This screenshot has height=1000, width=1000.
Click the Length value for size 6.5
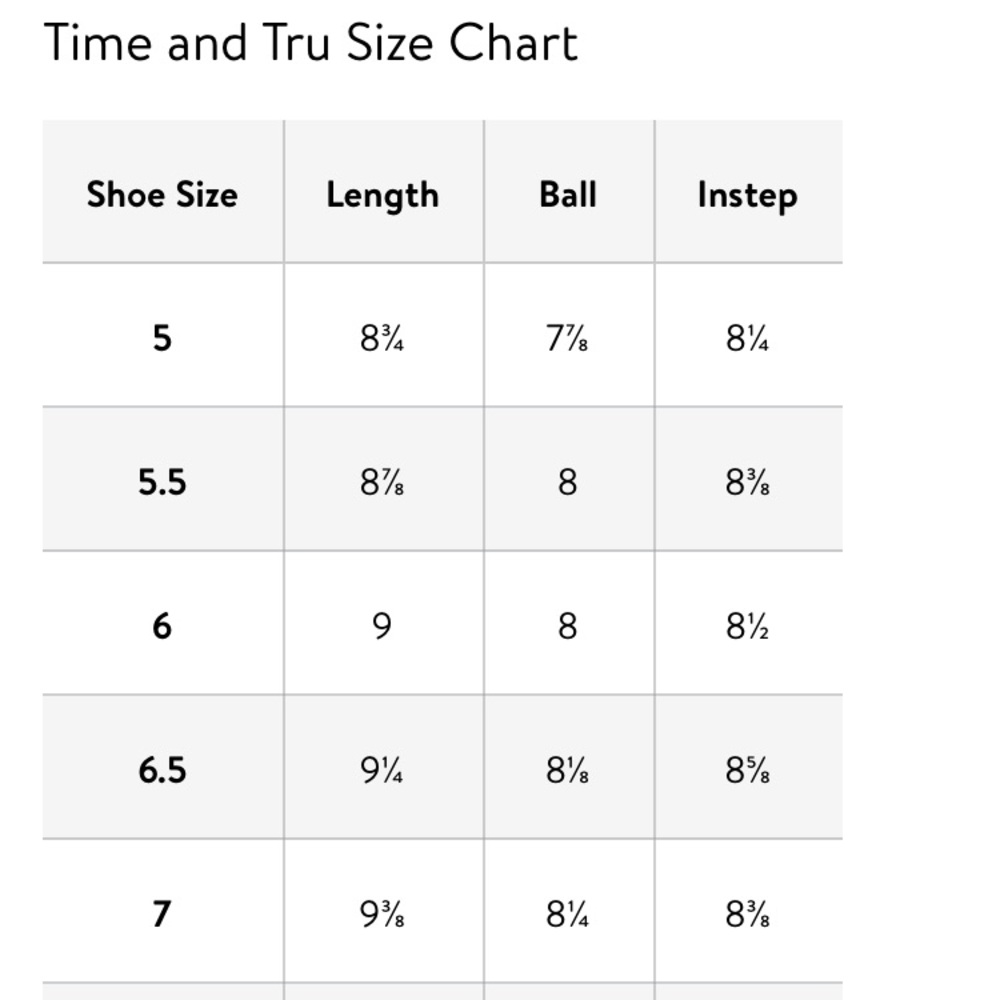382,771
